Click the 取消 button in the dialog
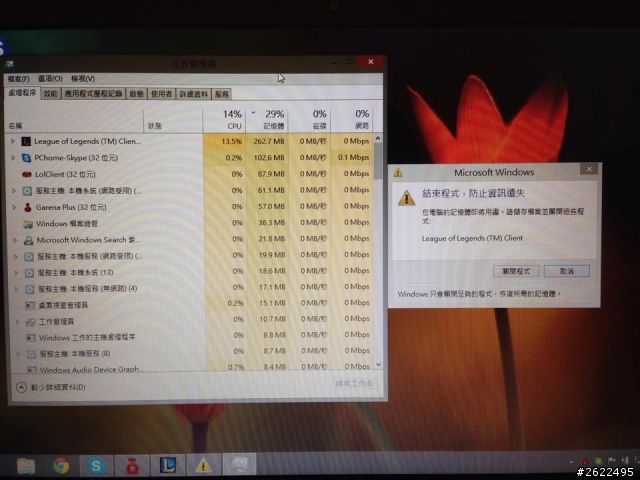 [567, 271]
